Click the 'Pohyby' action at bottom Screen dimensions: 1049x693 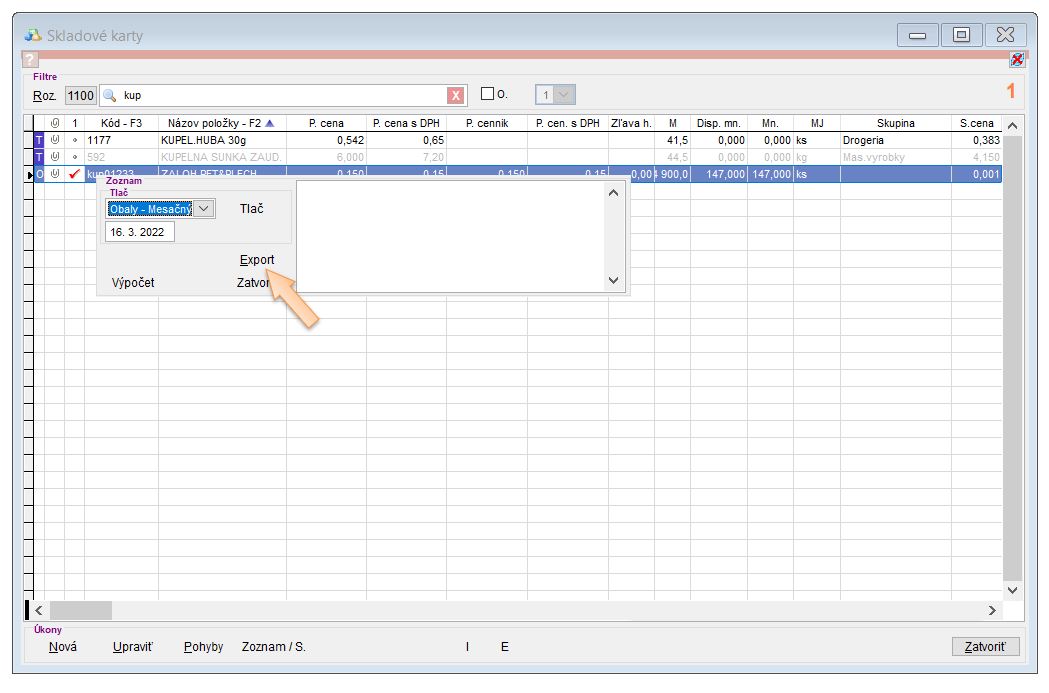pos(204,647)
